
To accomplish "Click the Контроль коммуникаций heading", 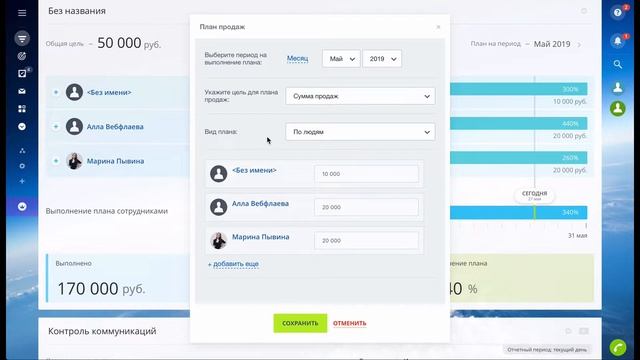I will [102, 331].
